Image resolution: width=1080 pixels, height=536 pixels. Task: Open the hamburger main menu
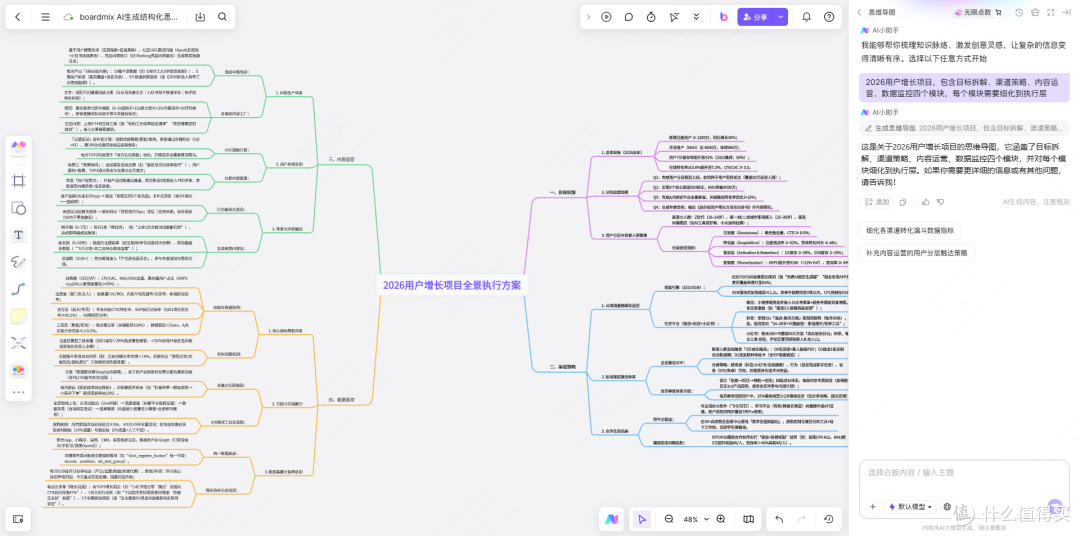click(x=45, y=17)
